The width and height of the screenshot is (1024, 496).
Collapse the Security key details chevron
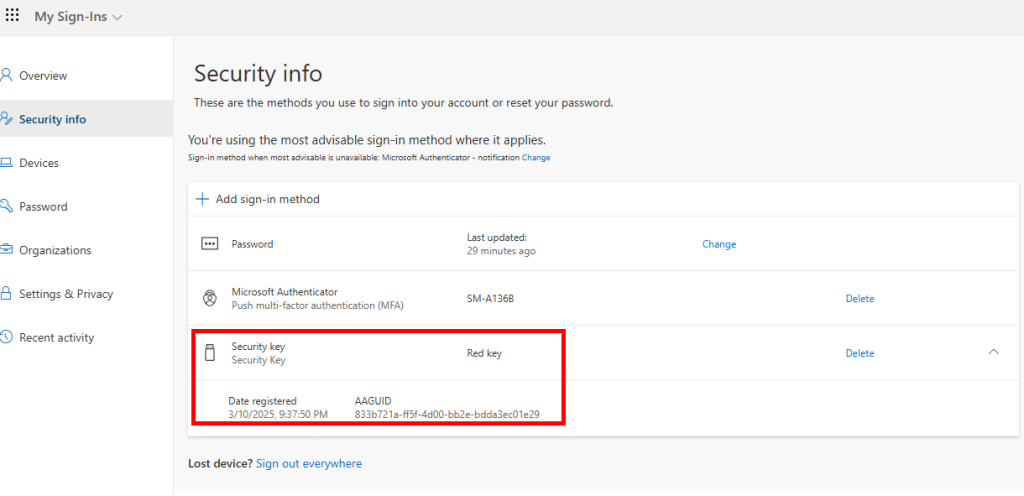[x=993, y=352]
